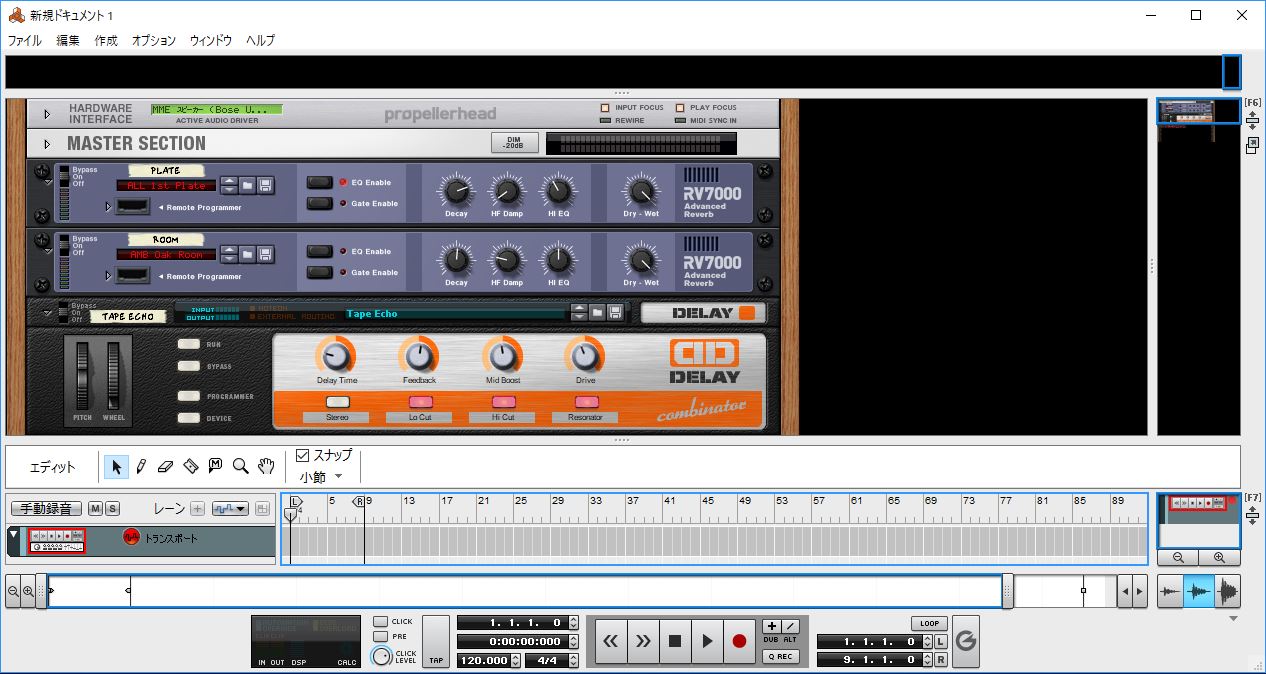Click the 手動録音 button

click(46, 509)
